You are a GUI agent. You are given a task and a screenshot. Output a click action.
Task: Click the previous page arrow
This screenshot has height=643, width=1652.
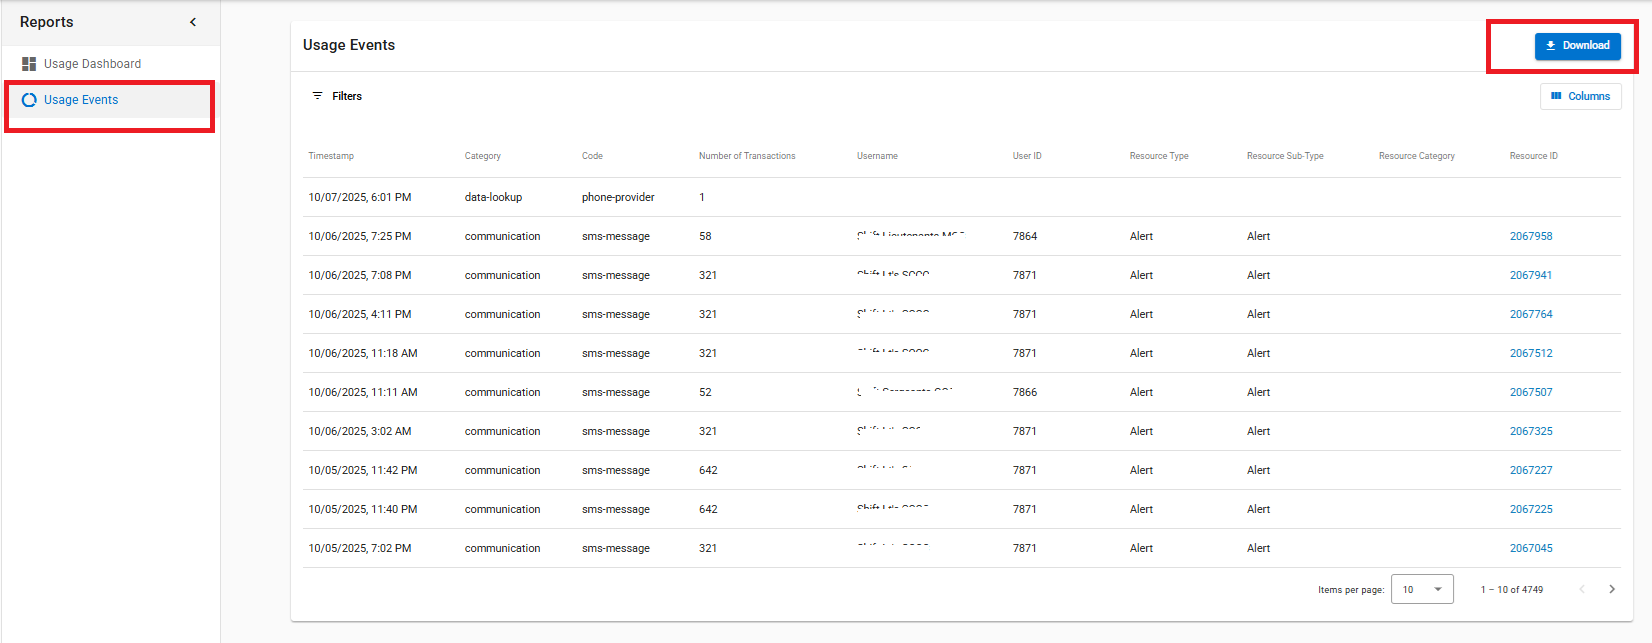[x=1582, y=589]
